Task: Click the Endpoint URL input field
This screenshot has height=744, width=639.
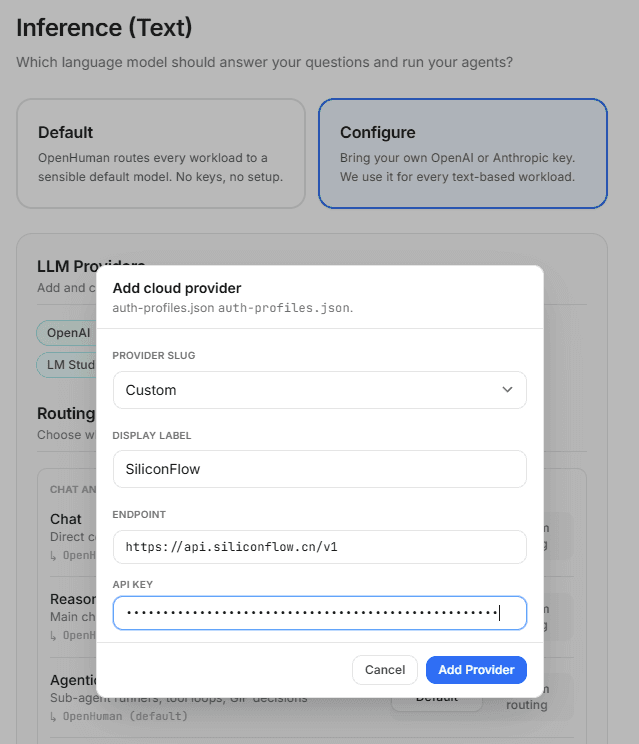Action: [x=319, y=547]
